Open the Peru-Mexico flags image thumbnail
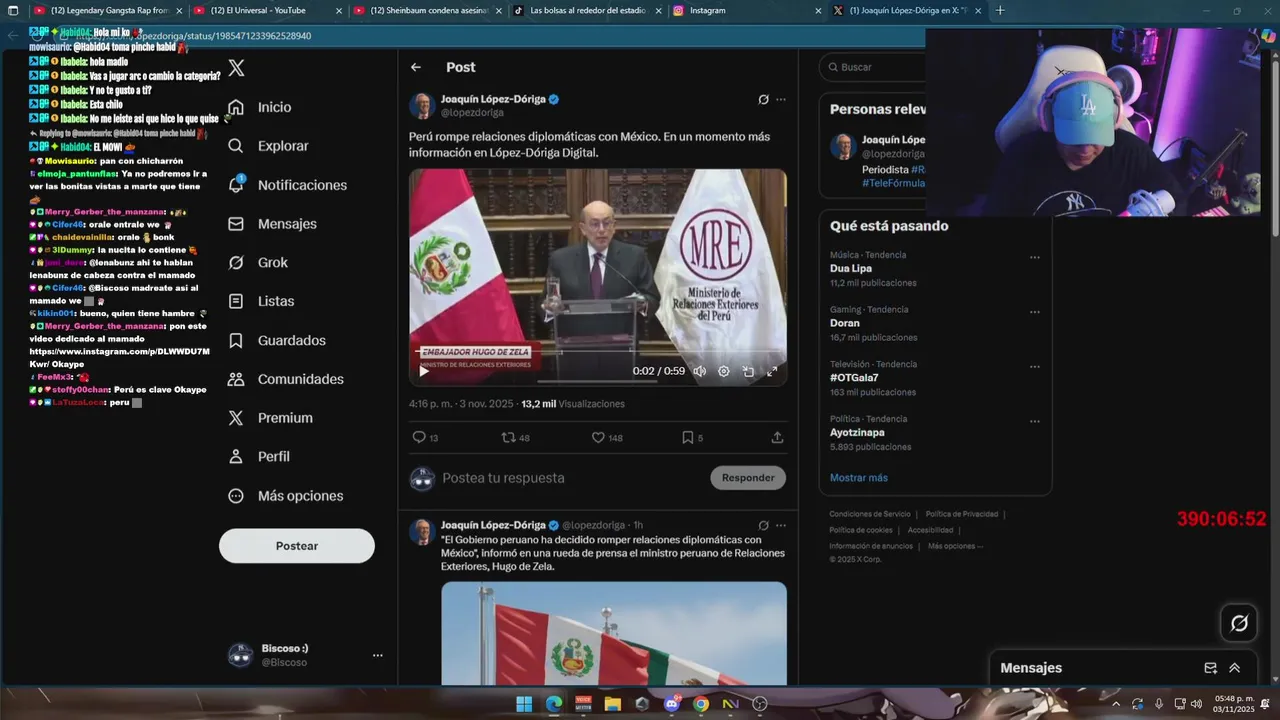The width and height of the screenshot is (1280, 720). point(614,633)
